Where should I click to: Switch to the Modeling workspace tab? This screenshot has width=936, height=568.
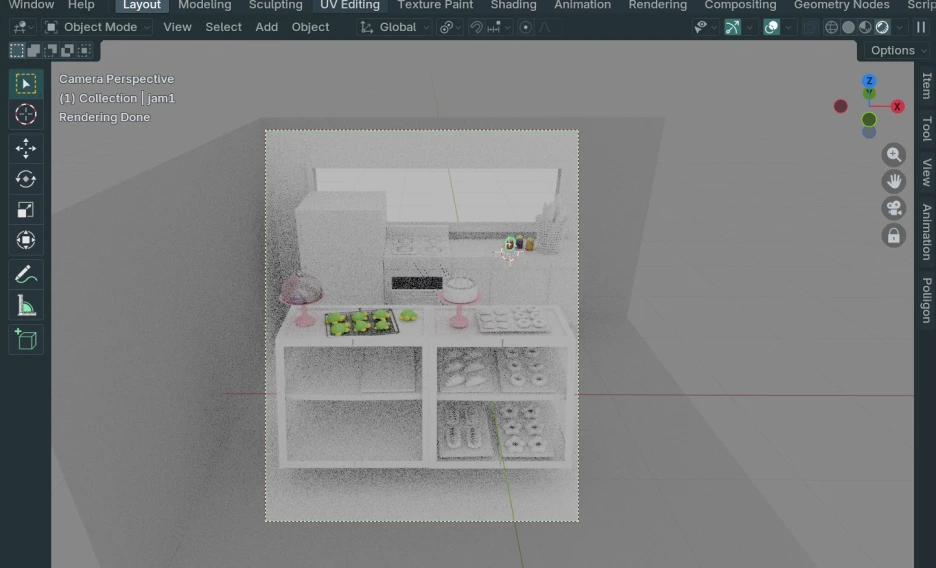tap(205, 5)
